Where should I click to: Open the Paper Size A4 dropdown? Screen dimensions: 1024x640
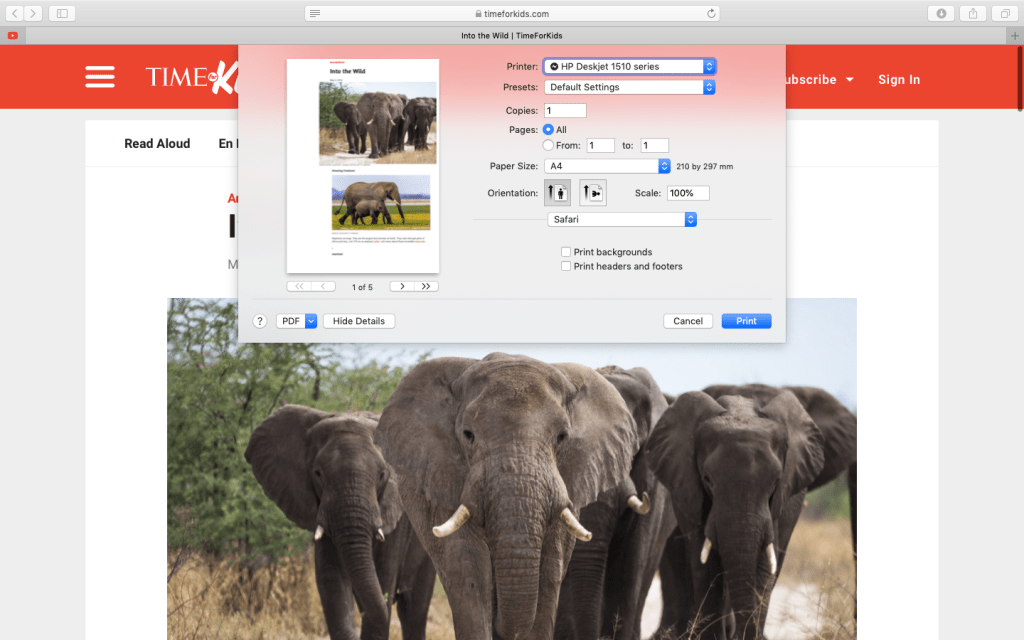click(607, 166)
